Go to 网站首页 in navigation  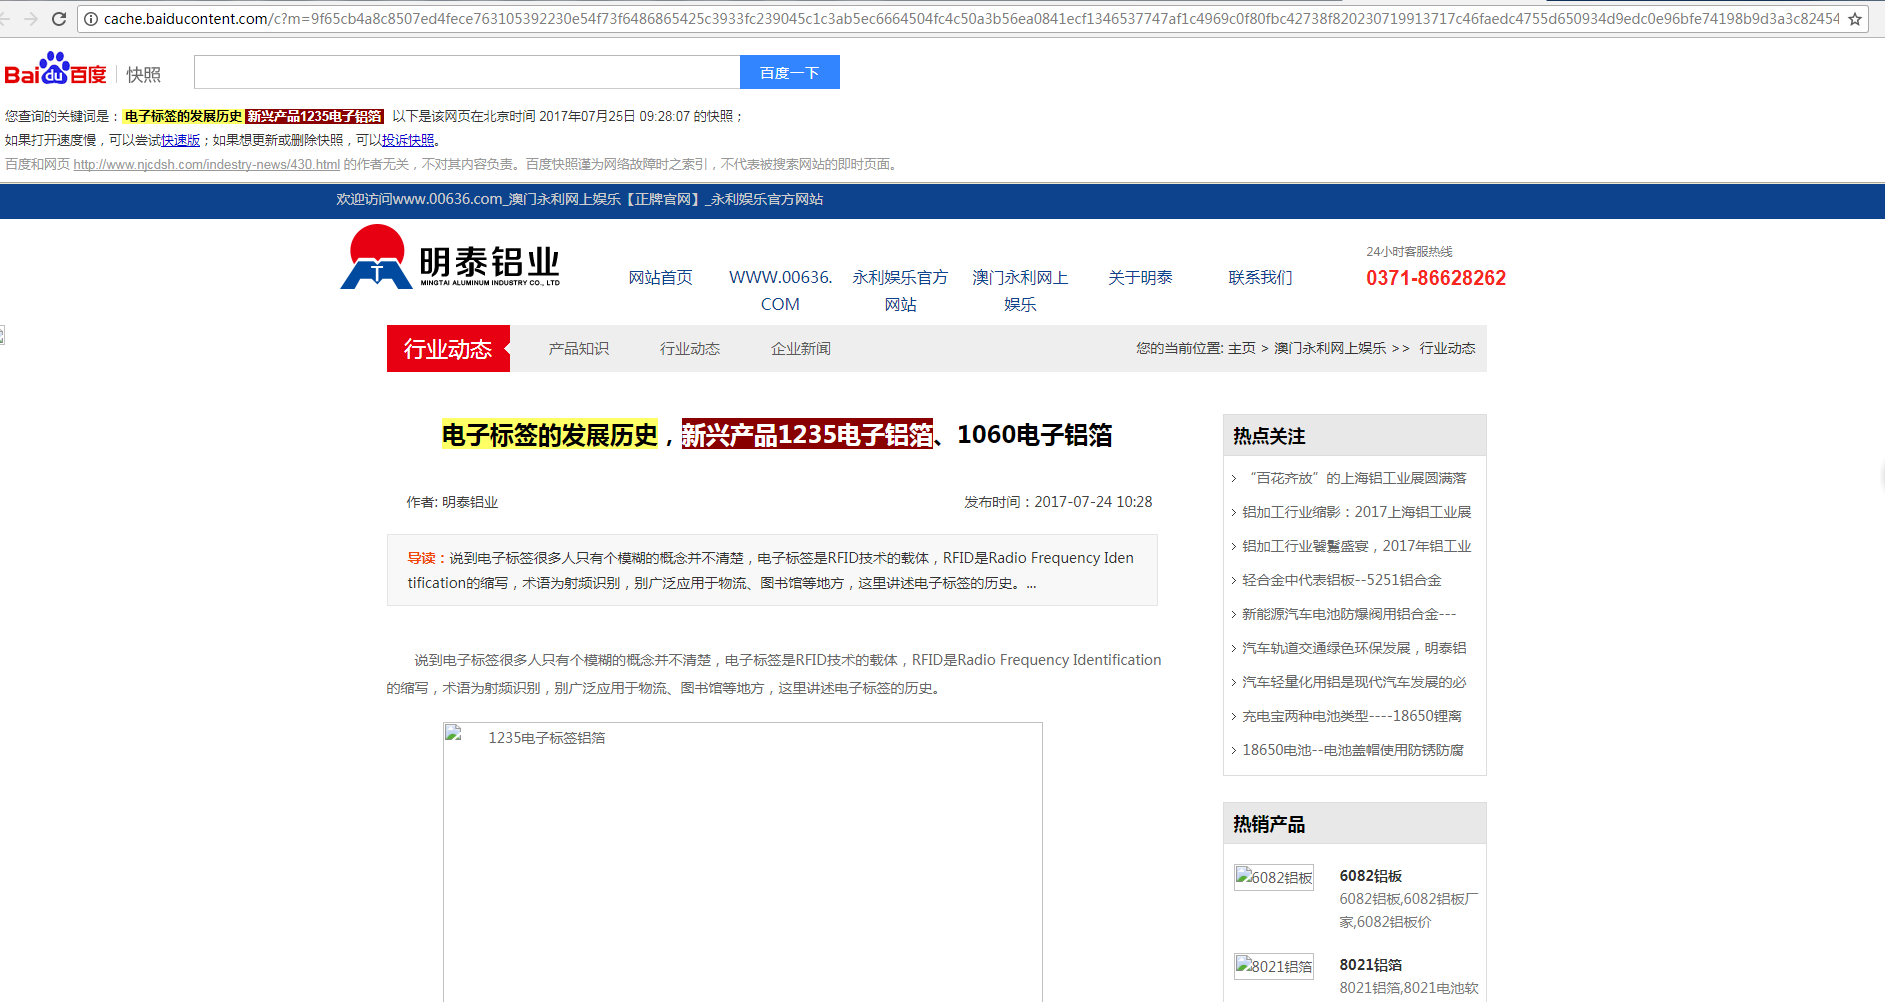click(x=660, y=277)
